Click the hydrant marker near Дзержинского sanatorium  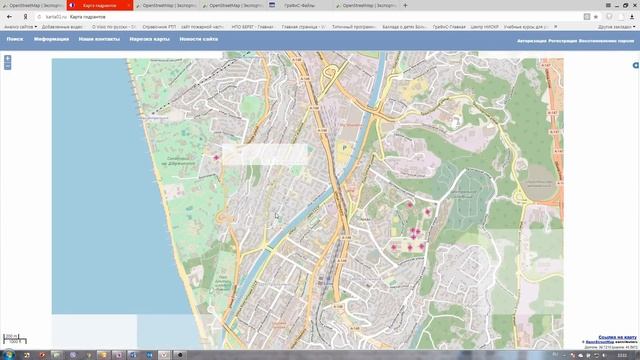click(x=216, y=158)
